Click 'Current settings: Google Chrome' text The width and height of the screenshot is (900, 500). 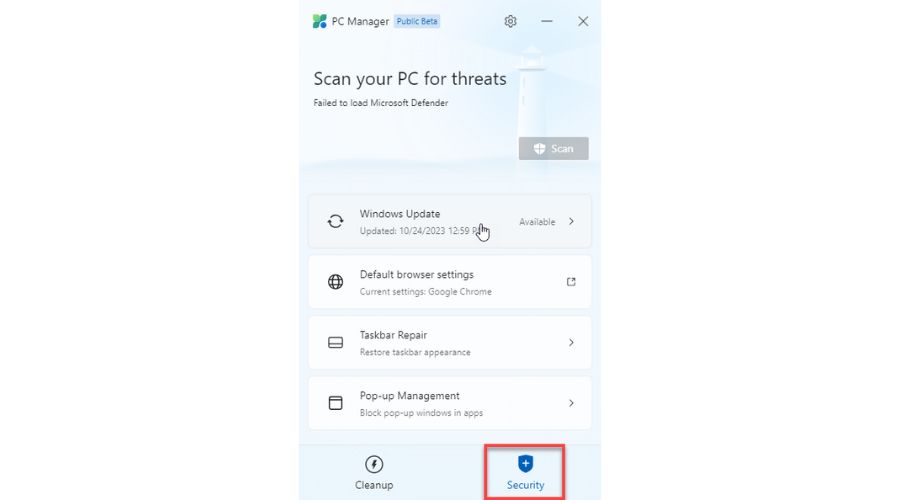click(425, 292)
